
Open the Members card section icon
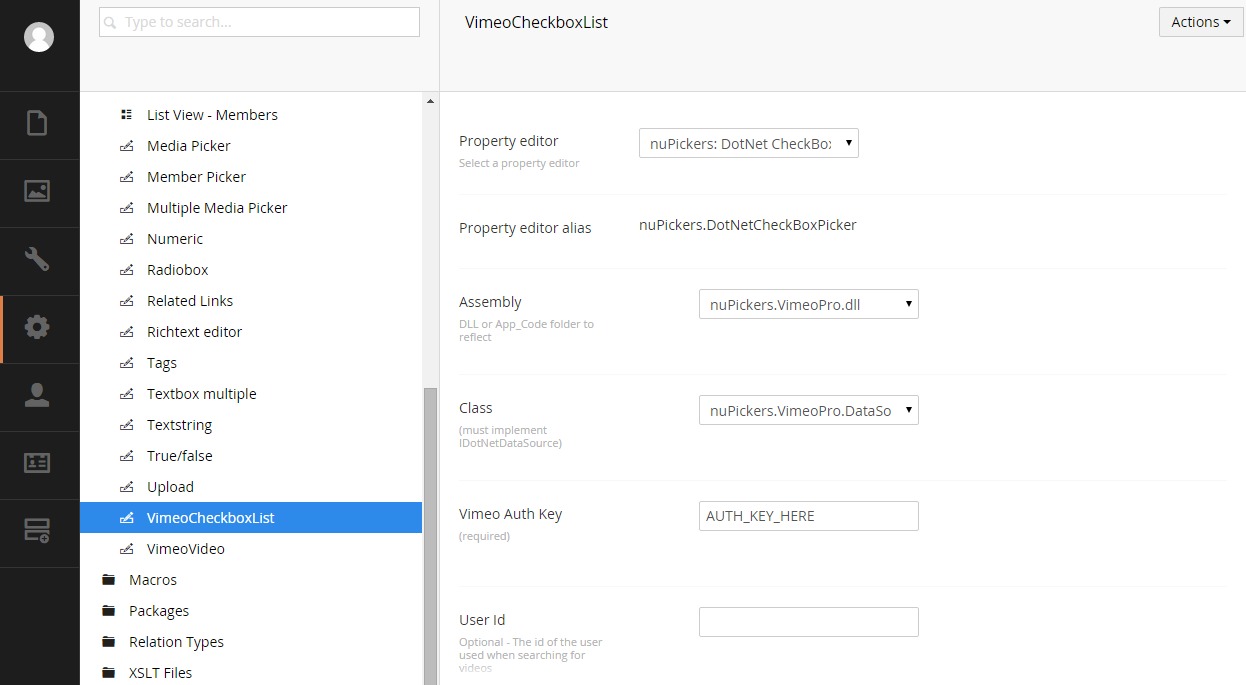pos(37,463)
